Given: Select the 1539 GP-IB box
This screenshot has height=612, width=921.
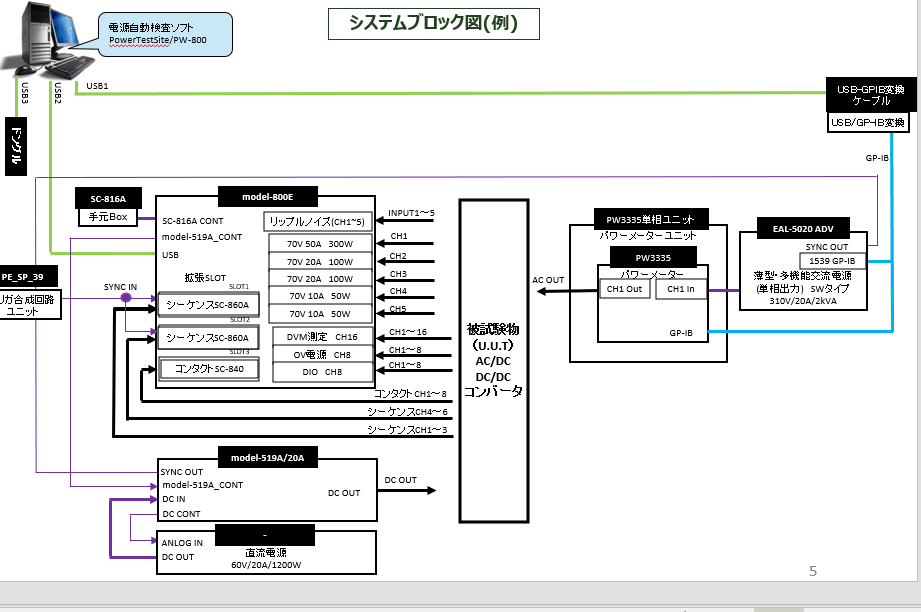Looking at the screenshot, I should pos(834,261).
